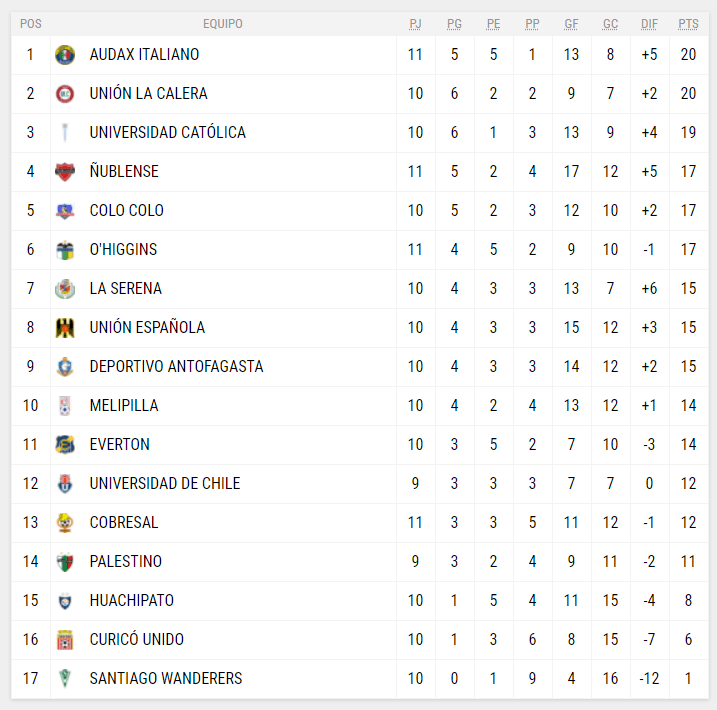
Task: Click the Huachipato team name
Action: point(131,601)
